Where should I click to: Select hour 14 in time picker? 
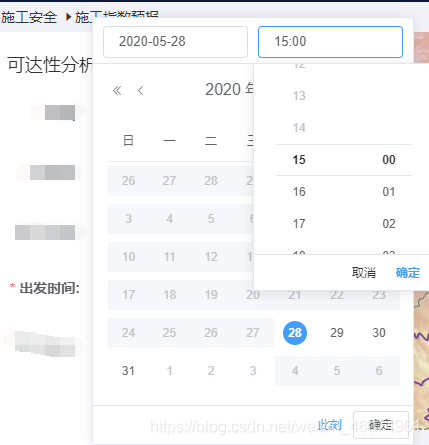pos(299,128)
